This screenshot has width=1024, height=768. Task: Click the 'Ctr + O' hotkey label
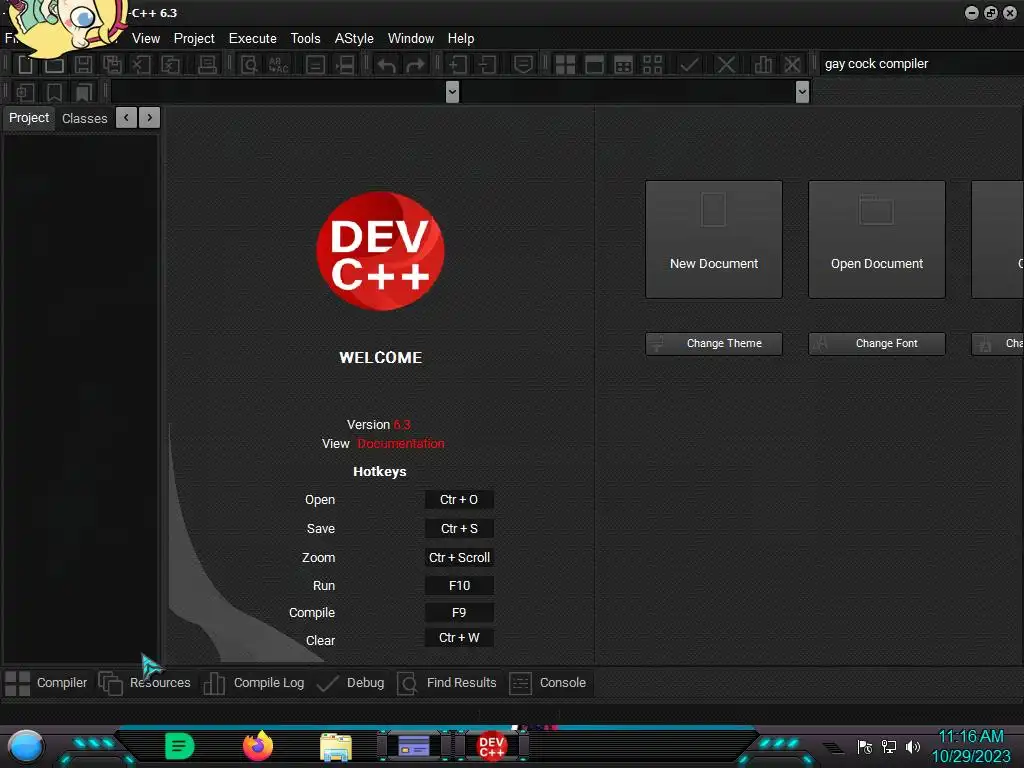459,500
